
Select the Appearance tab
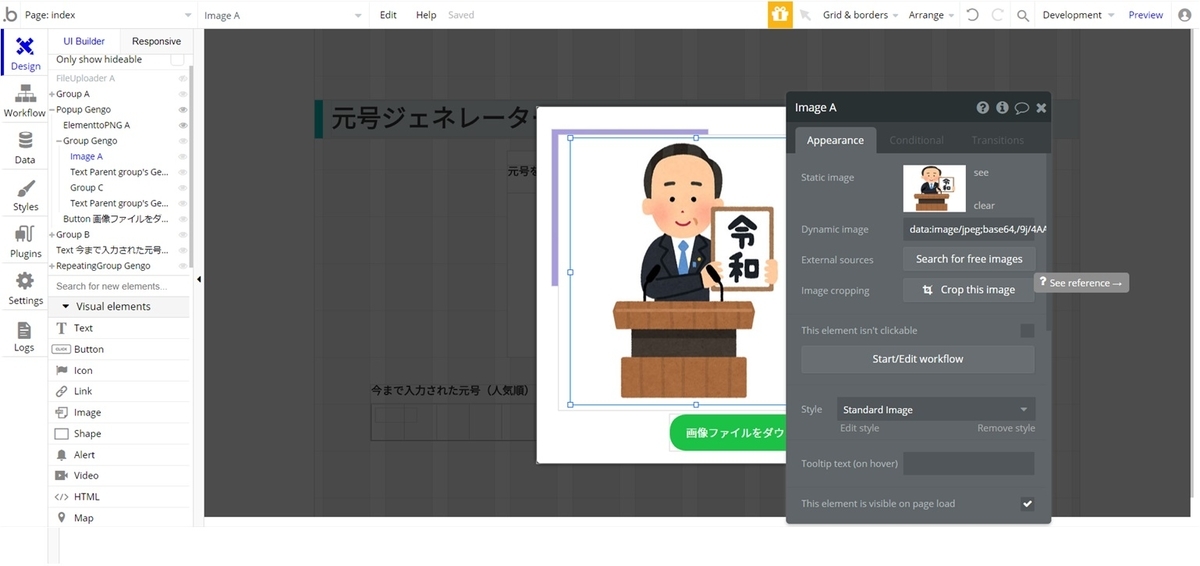(x=836, y=140)
